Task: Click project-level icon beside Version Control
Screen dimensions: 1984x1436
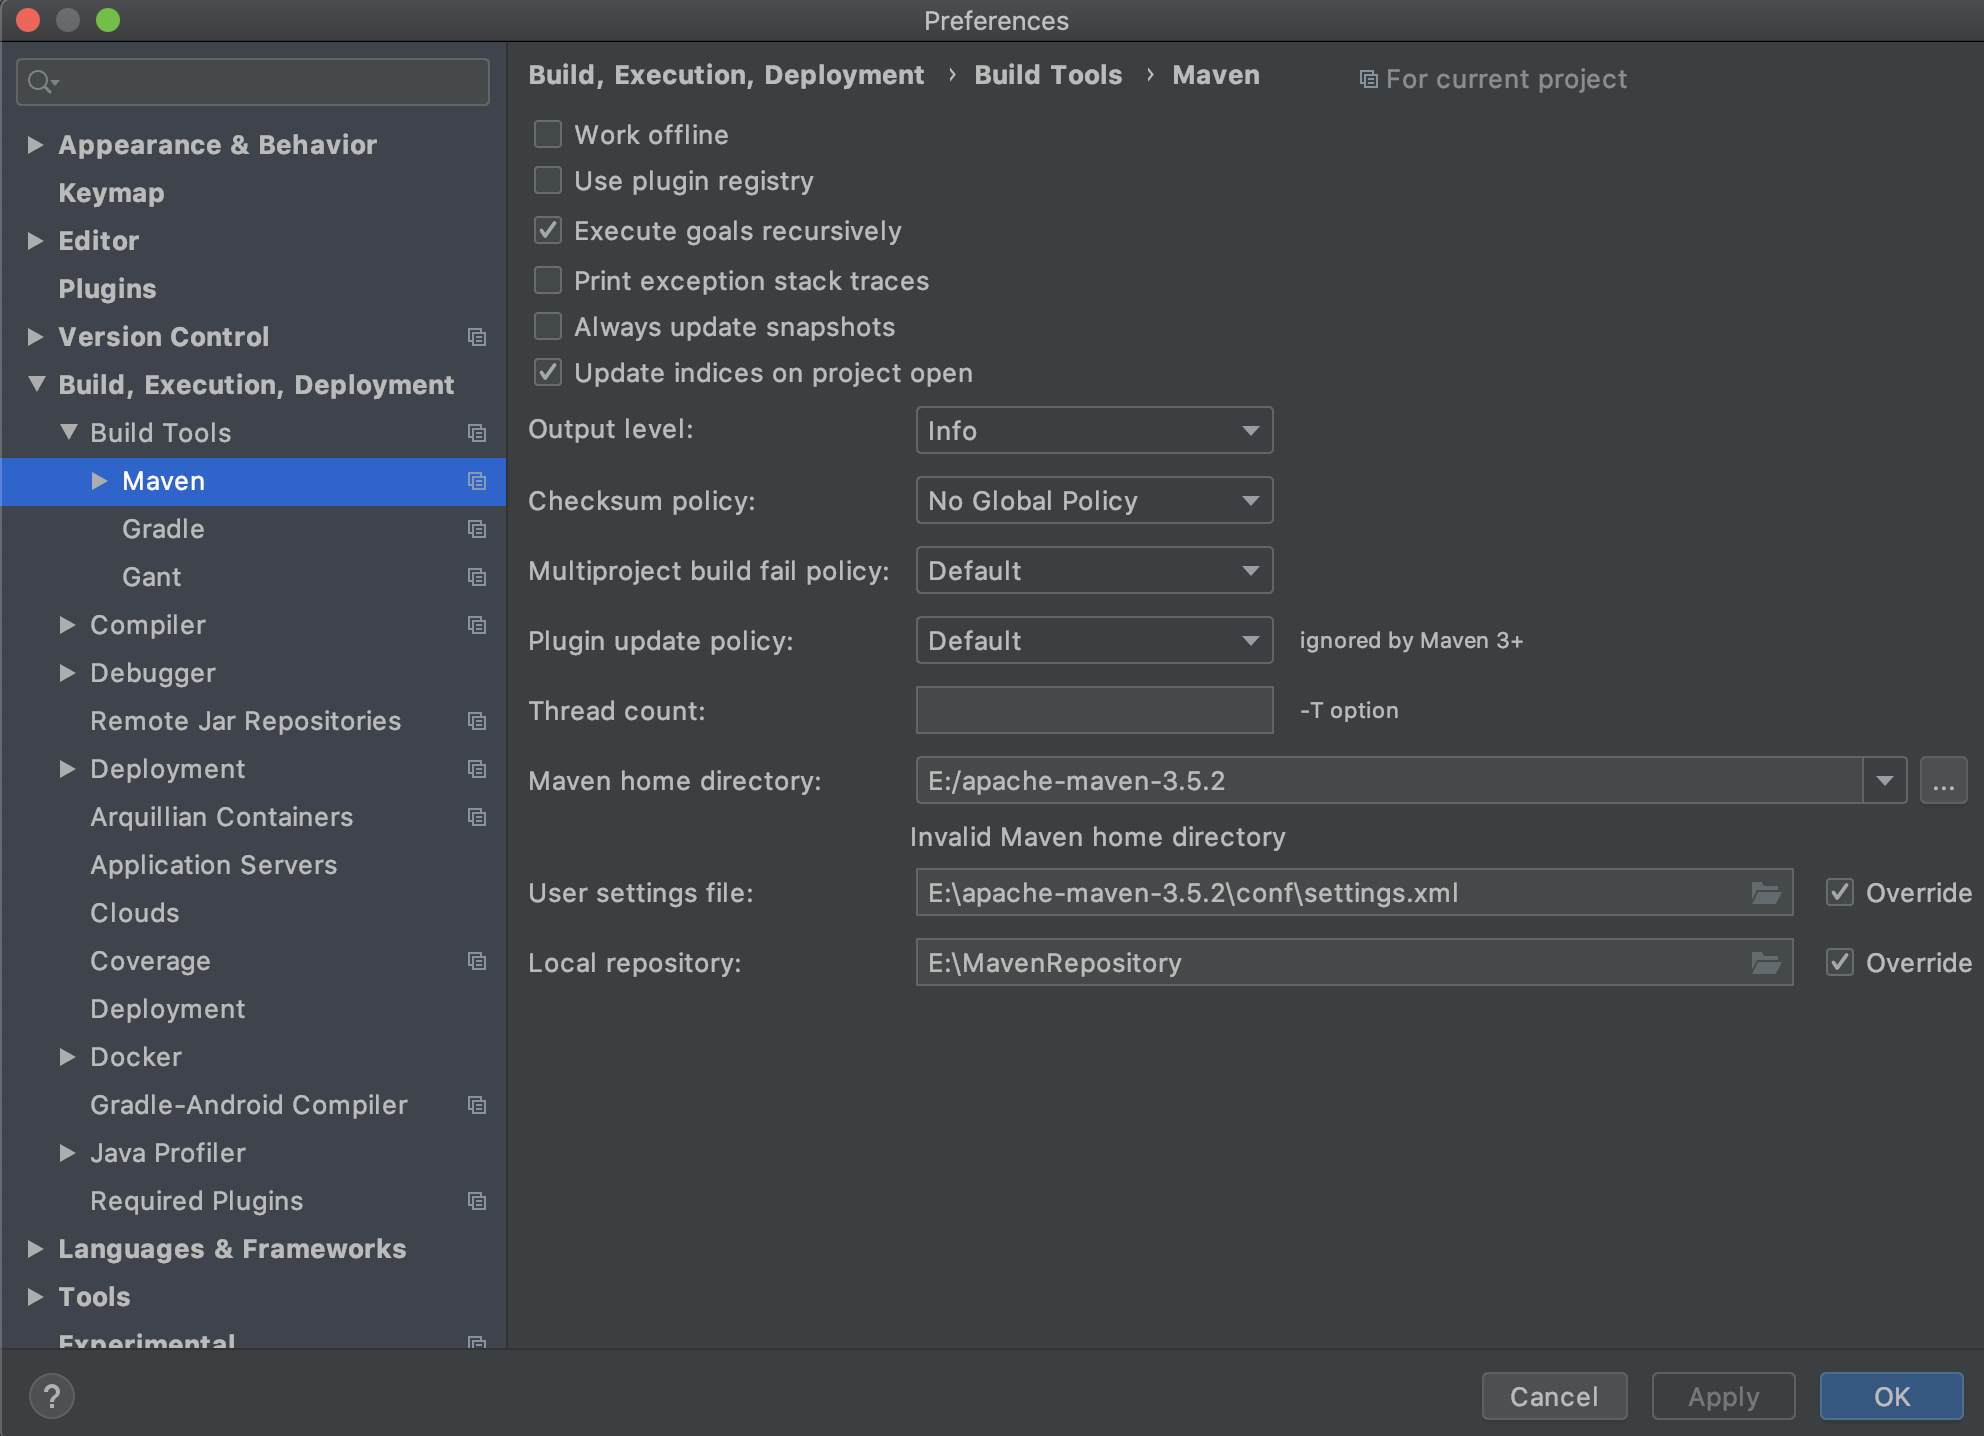Action: [477, 337]
